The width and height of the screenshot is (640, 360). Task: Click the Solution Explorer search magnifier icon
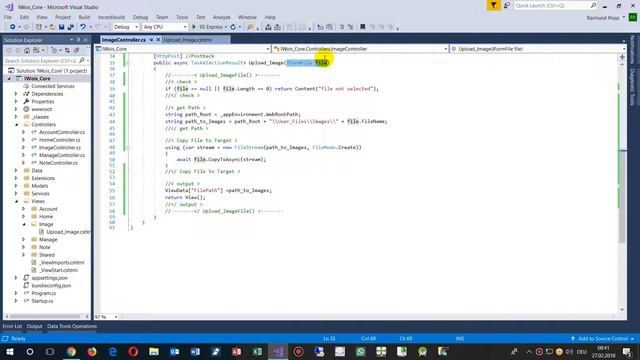[82, 60]
